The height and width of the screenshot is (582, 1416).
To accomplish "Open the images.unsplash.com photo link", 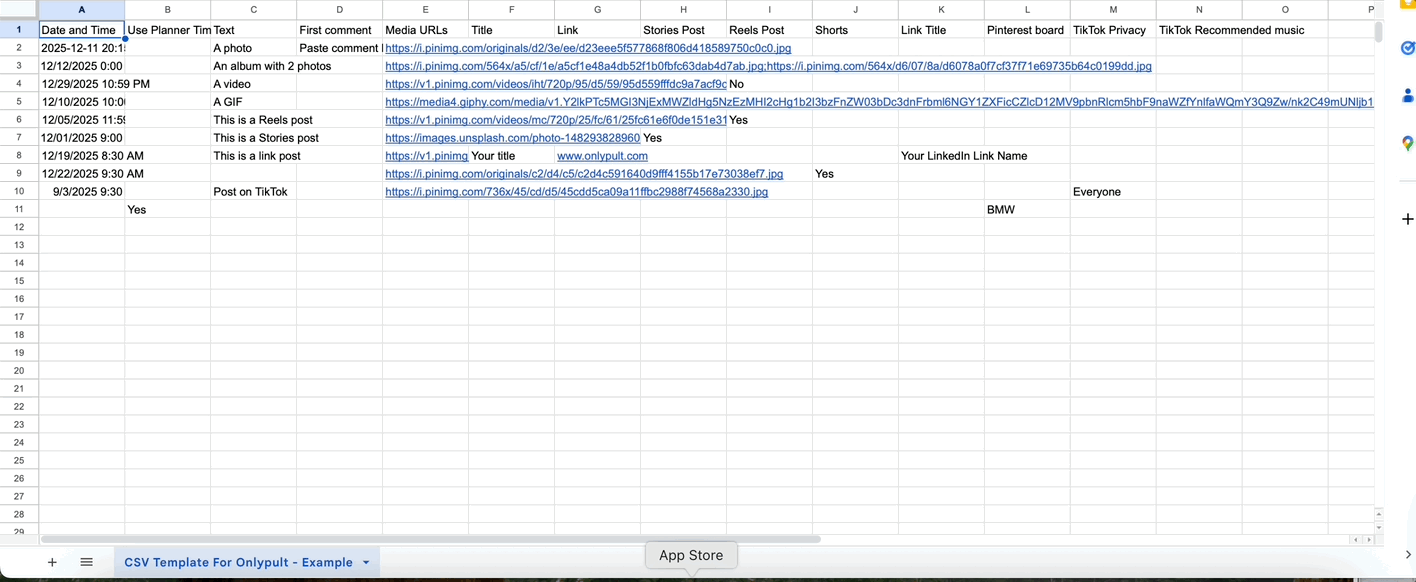I will click(x=512, y=138).
